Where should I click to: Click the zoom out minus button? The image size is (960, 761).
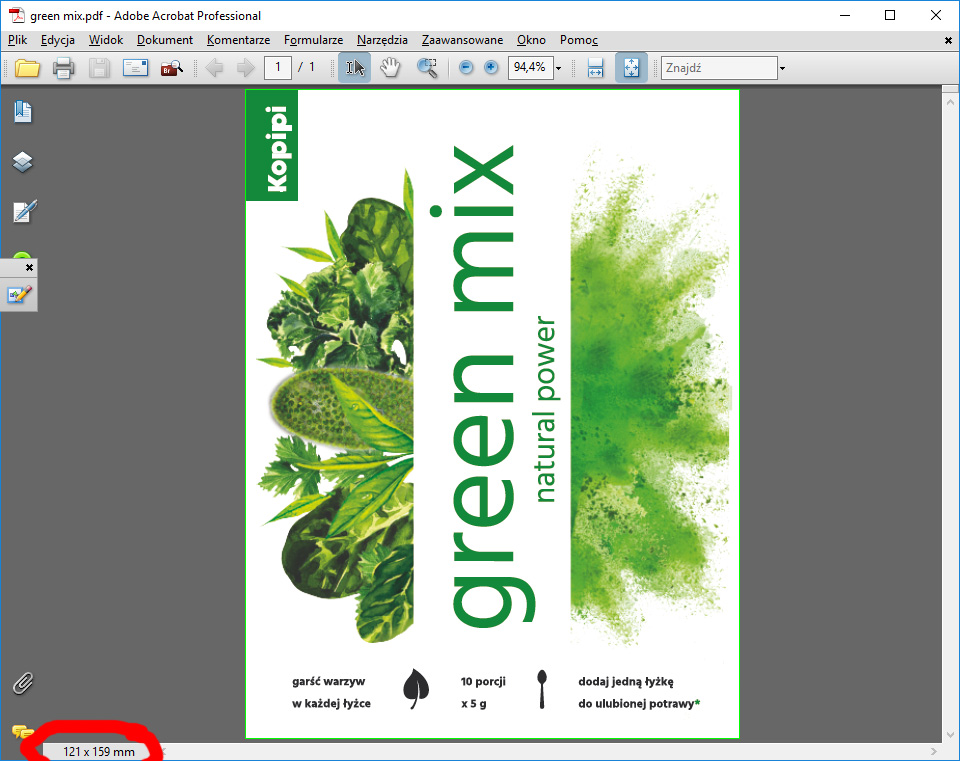tap(466, 68)
